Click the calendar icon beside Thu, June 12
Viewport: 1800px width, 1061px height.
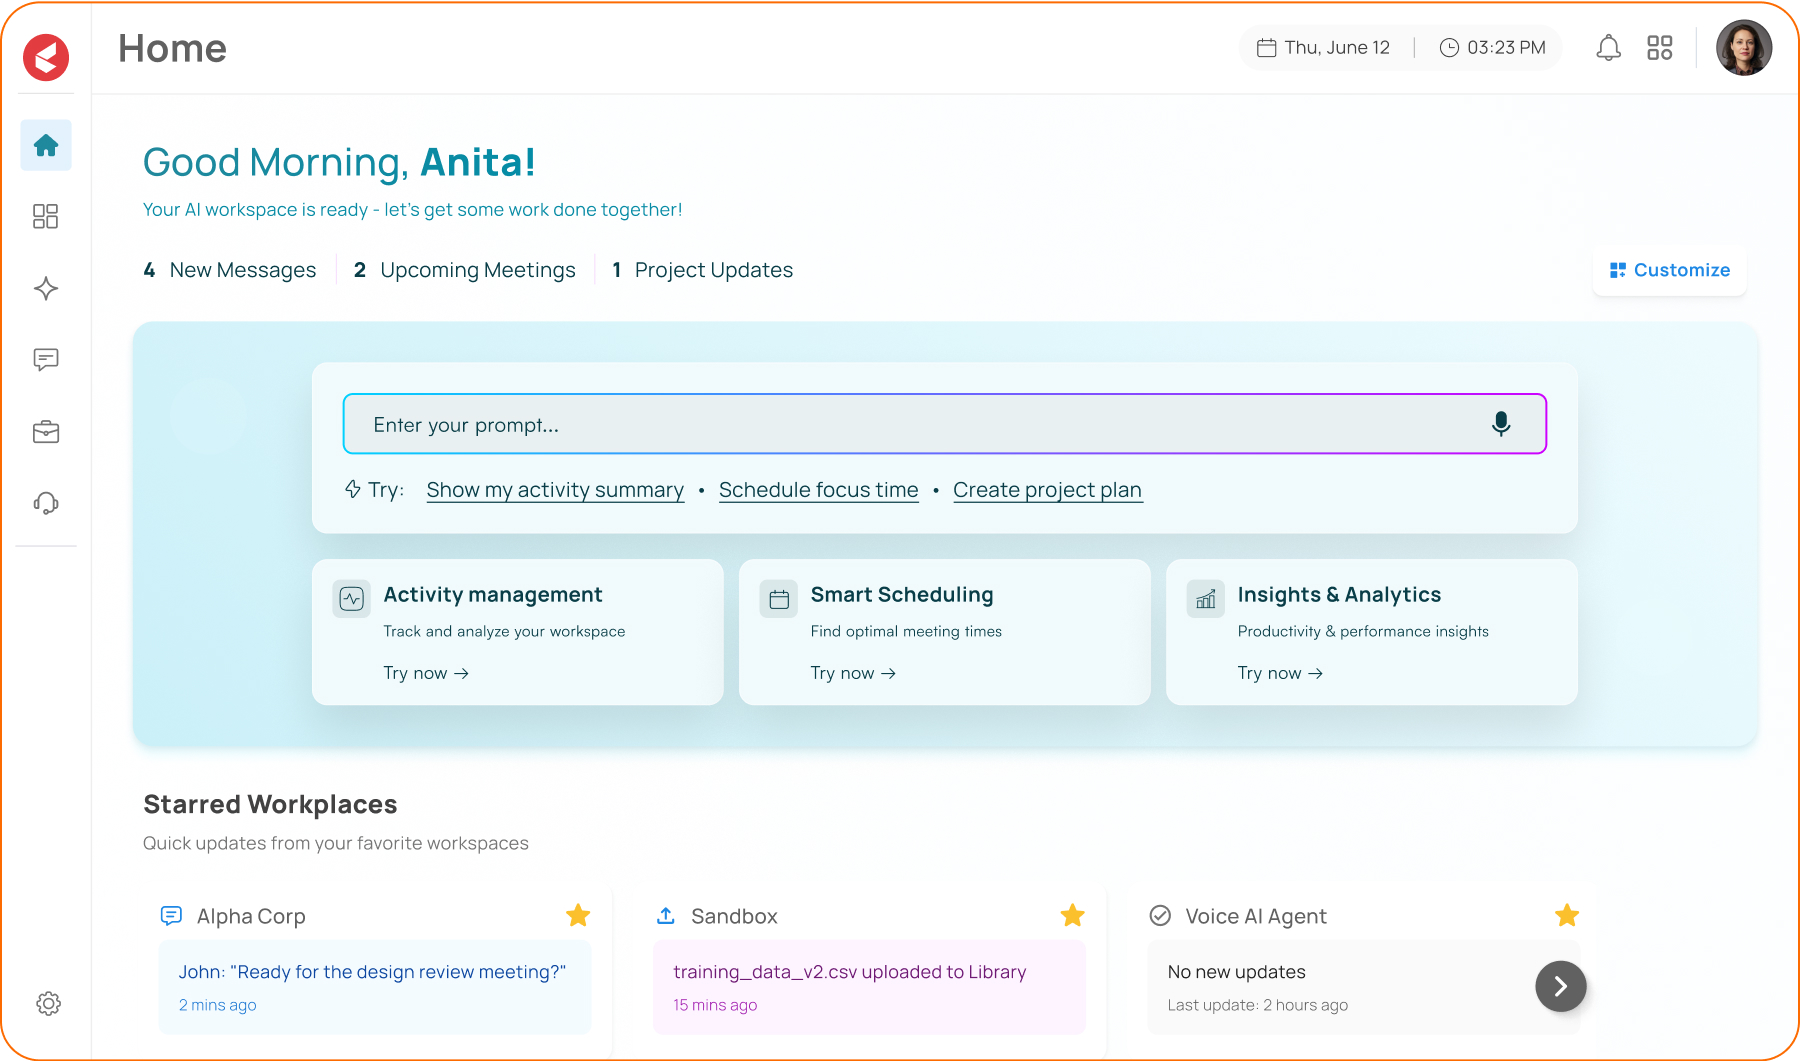pyautogui.click(x=1266, y=48)
